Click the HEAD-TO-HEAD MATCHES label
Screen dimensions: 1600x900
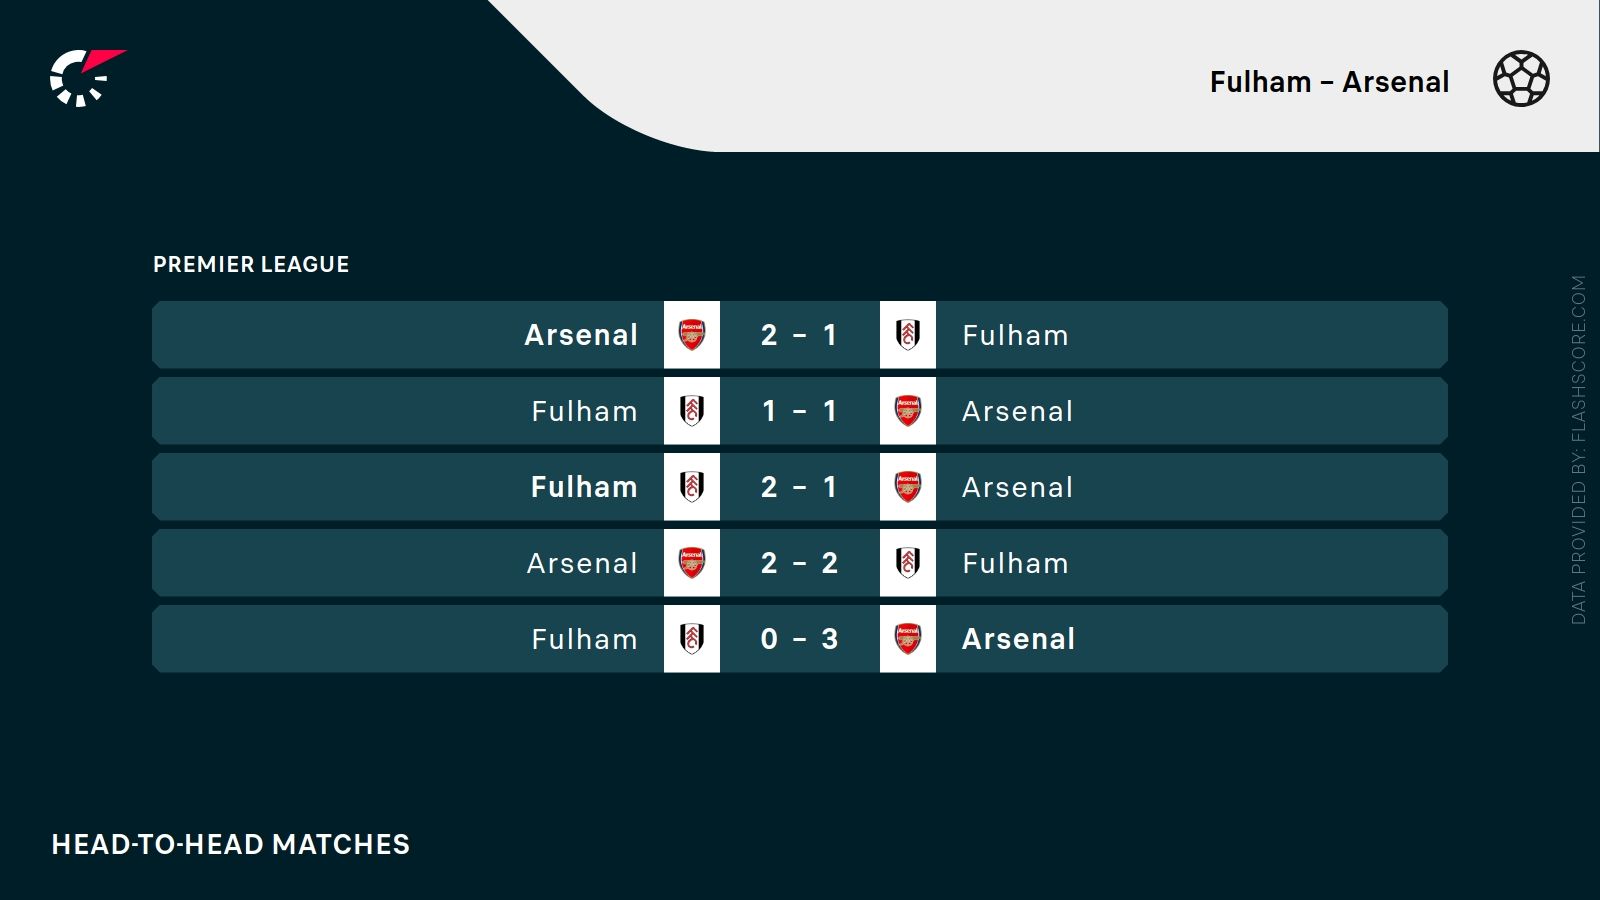coord(231,845)
